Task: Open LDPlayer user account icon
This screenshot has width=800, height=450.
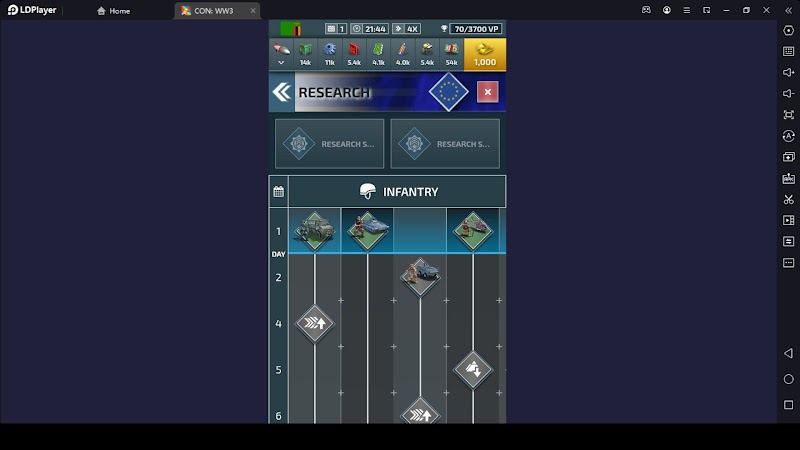Action: point(666,10)
